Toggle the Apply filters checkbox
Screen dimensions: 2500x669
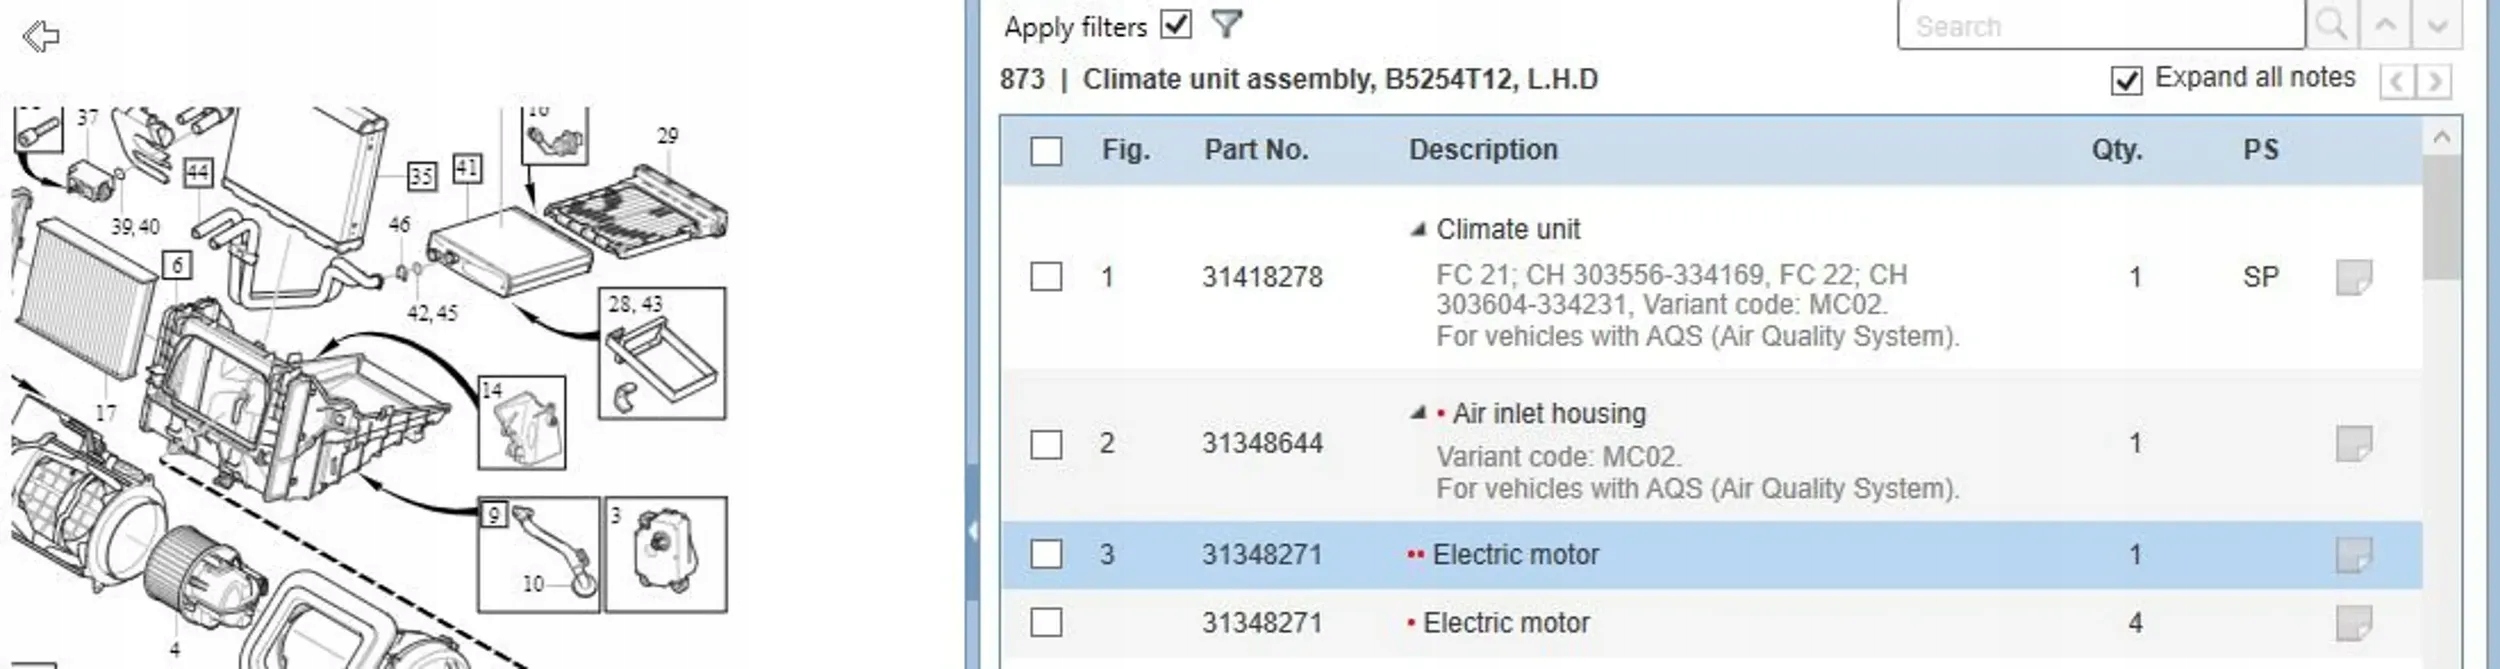point(1176,24)
